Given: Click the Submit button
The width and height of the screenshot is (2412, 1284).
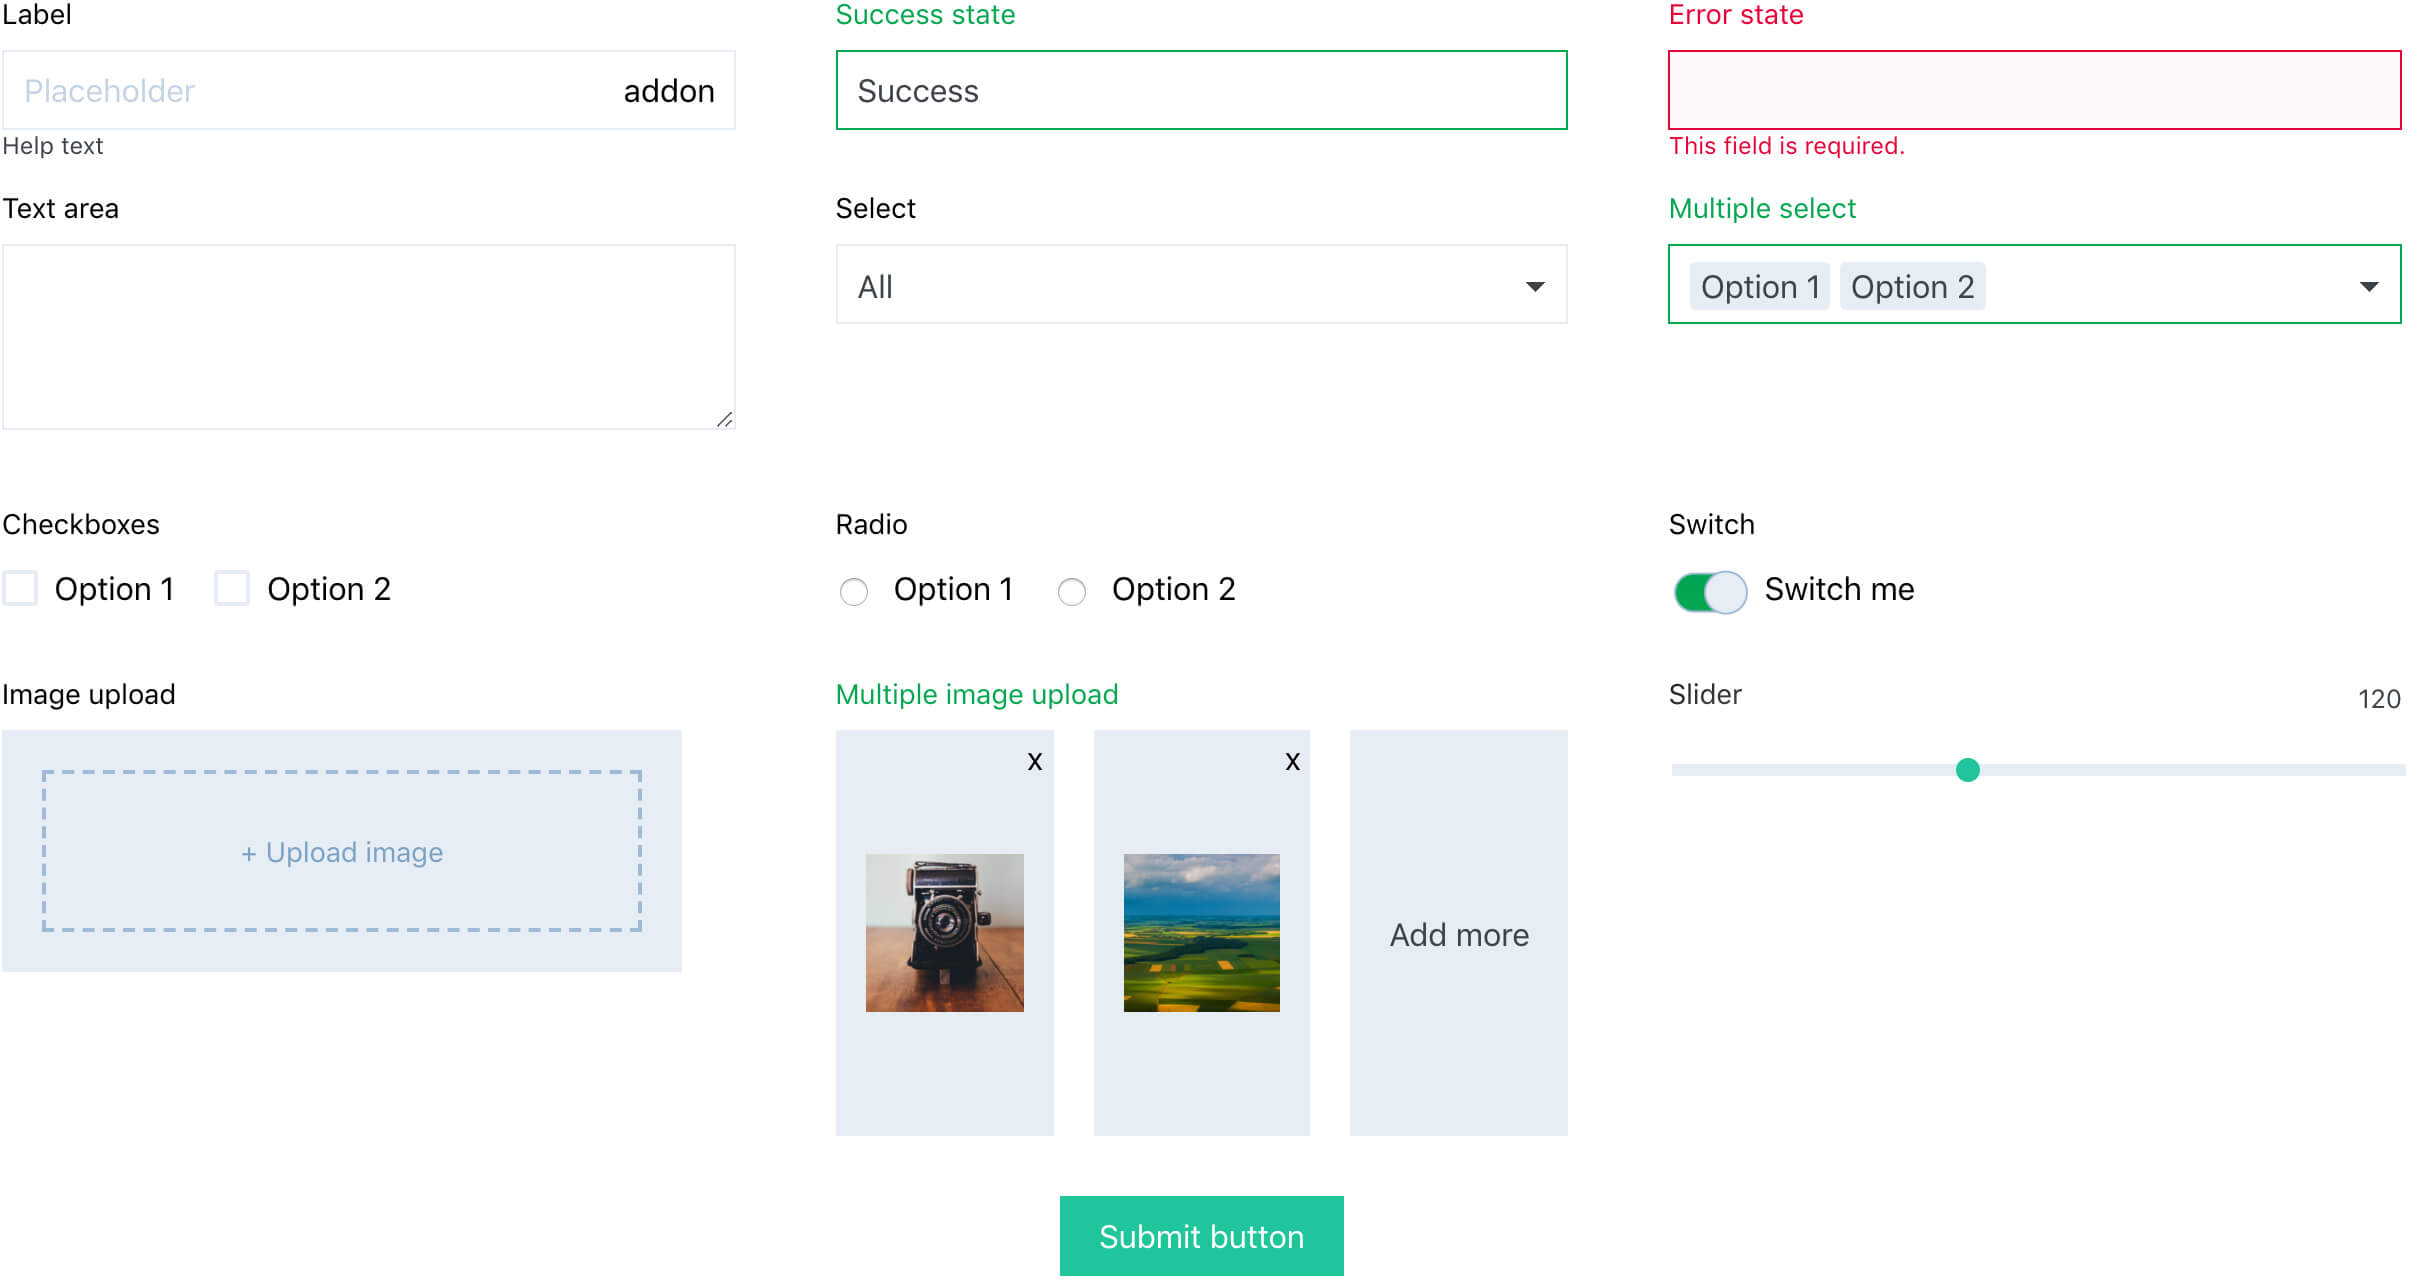Looking at the screenshot, I should click(1201, 1236).
